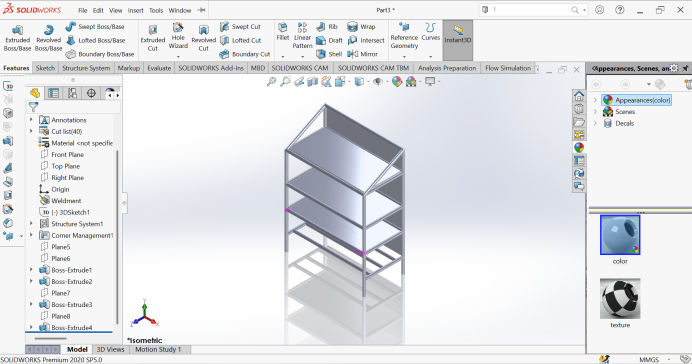
Task: Select the Swept Cut tool
Action: click(241, 26)
